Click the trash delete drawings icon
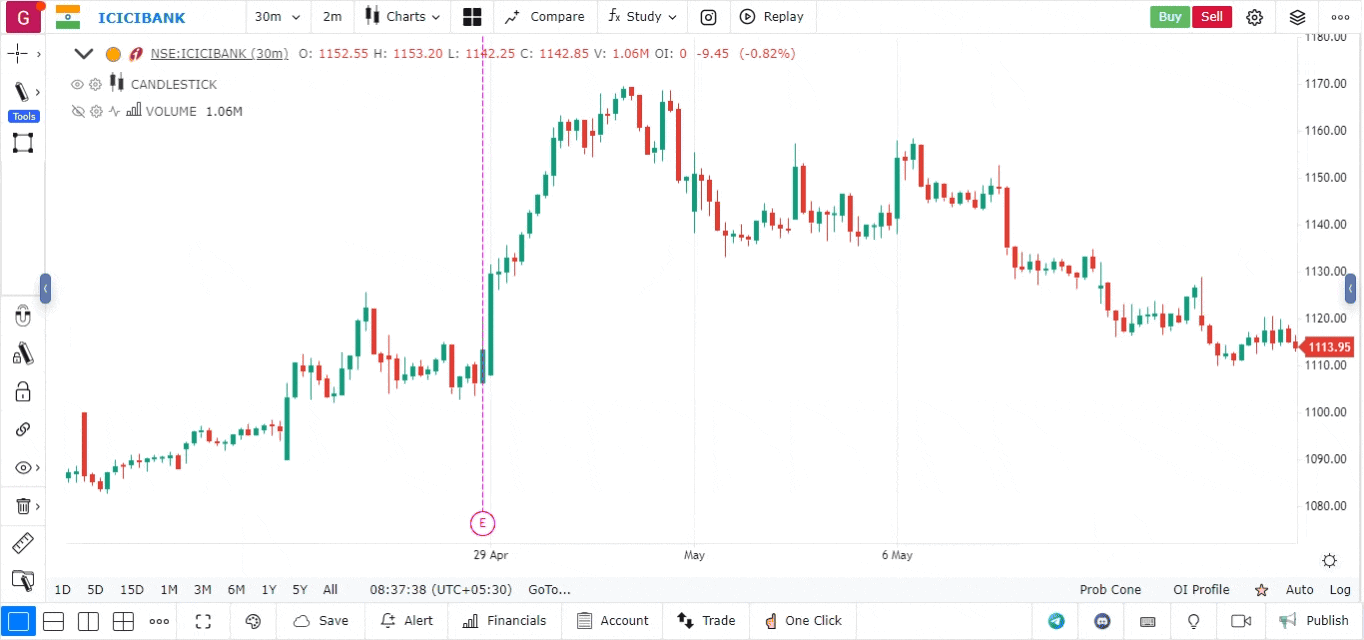 23,506
